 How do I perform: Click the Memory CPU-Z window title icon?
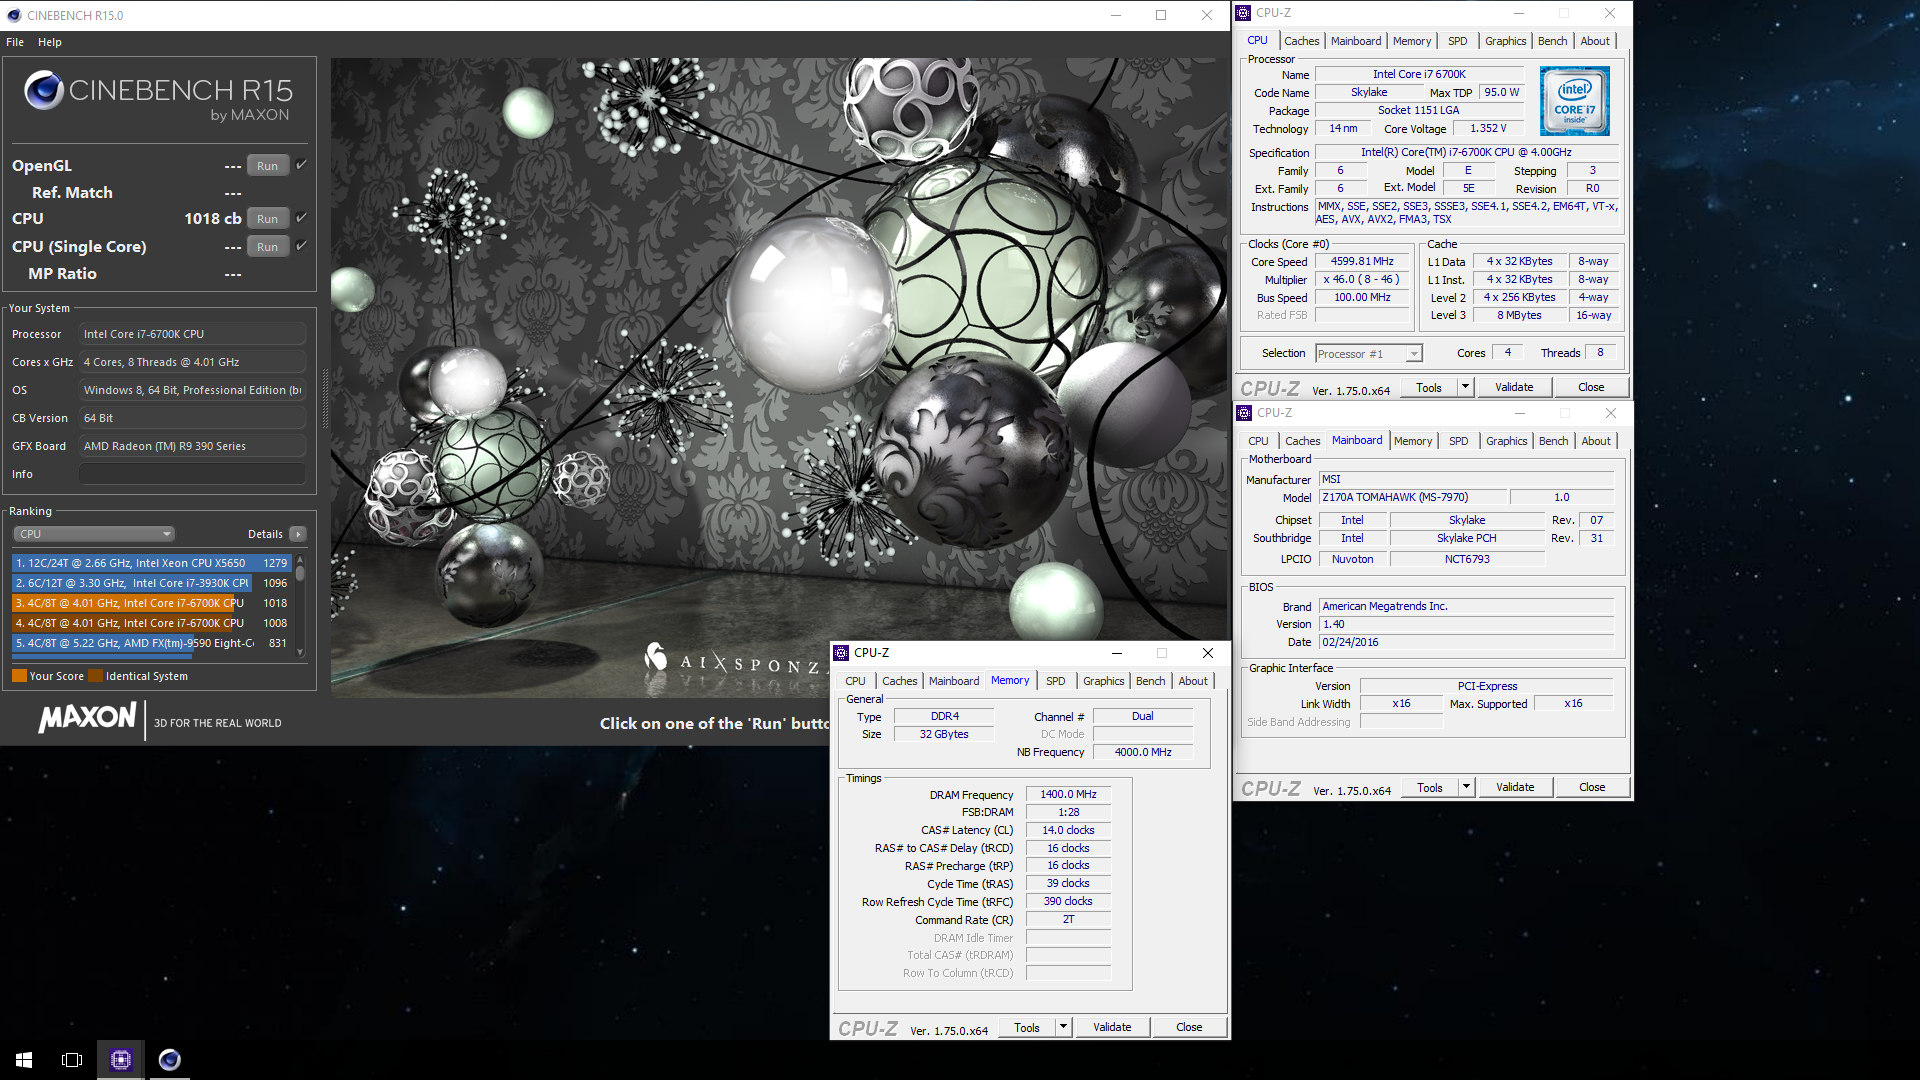pos(841,653)
